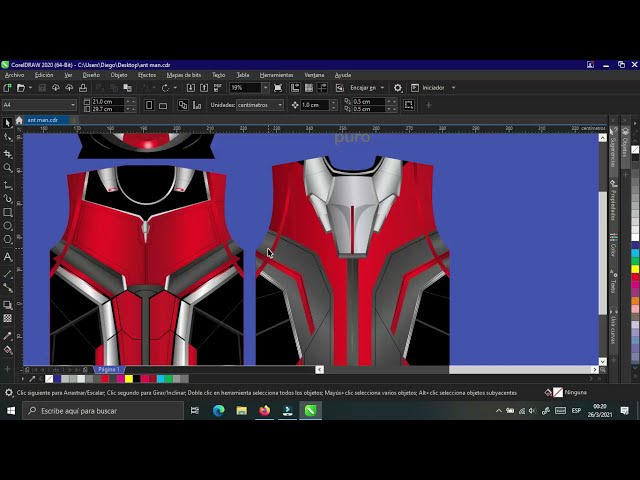Toggle show guidelines

(322, 88)
